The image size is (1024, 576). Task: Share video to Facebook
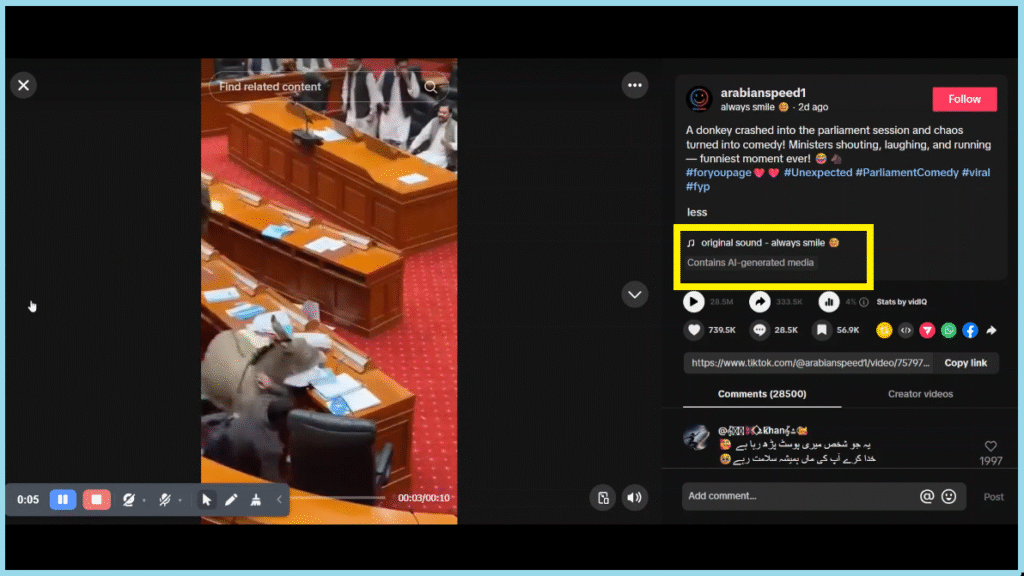pos(969,330)
